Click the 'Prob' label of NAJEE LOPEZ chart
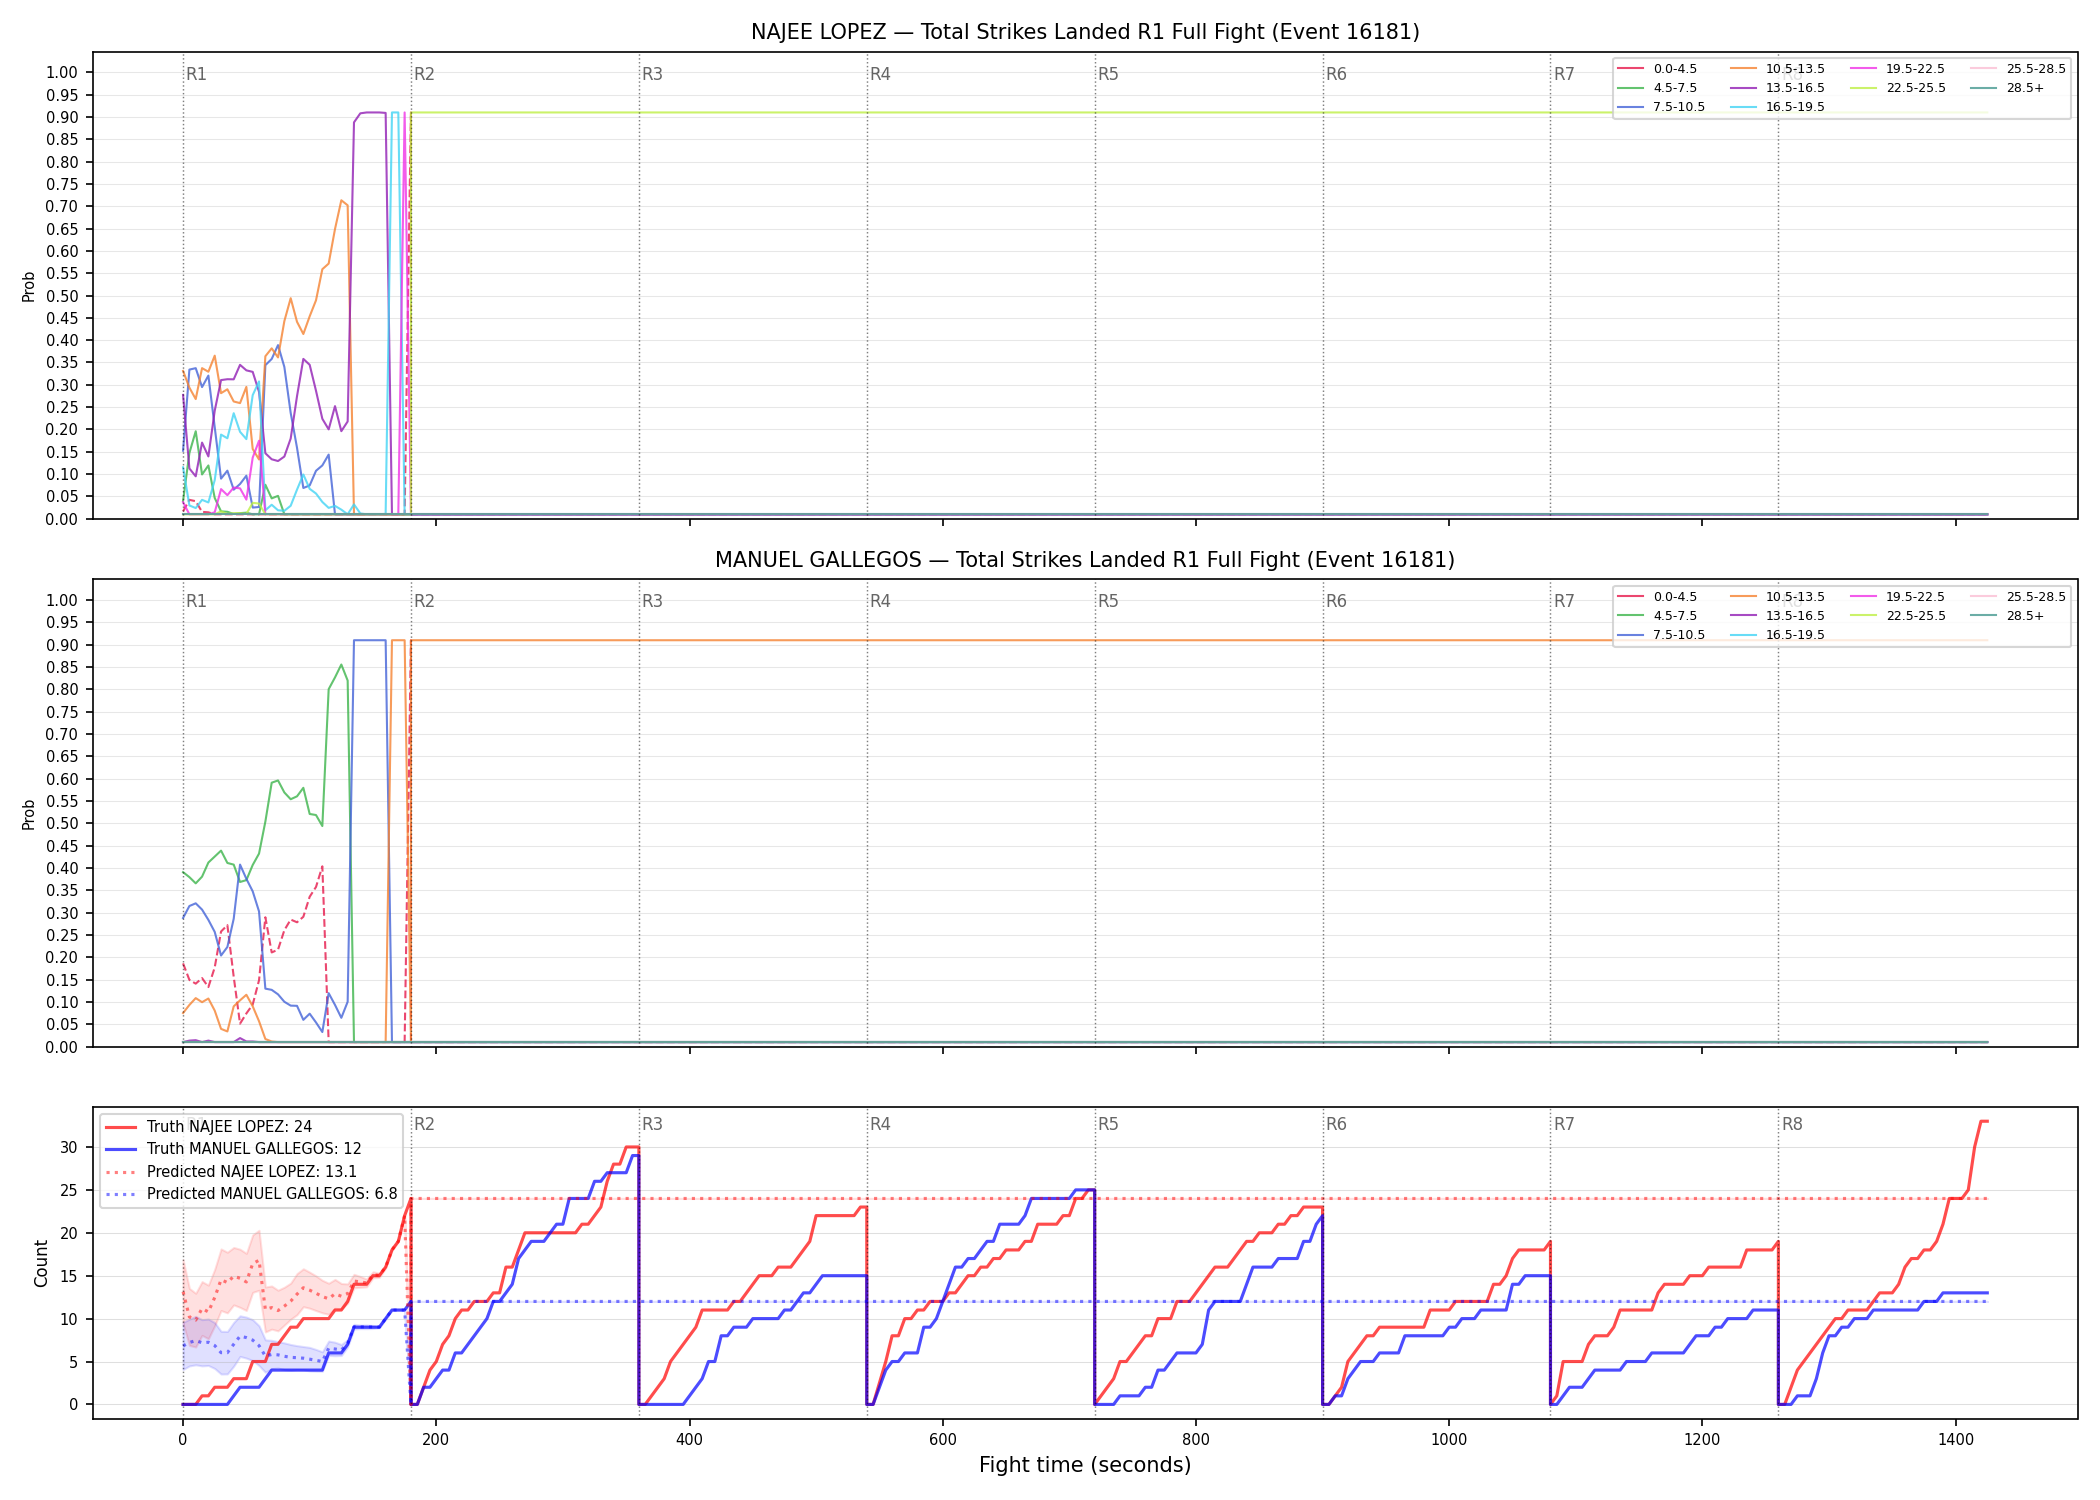Viewport: 2100px width, 1500px height. pyautogui.click(x=29, y=286)
